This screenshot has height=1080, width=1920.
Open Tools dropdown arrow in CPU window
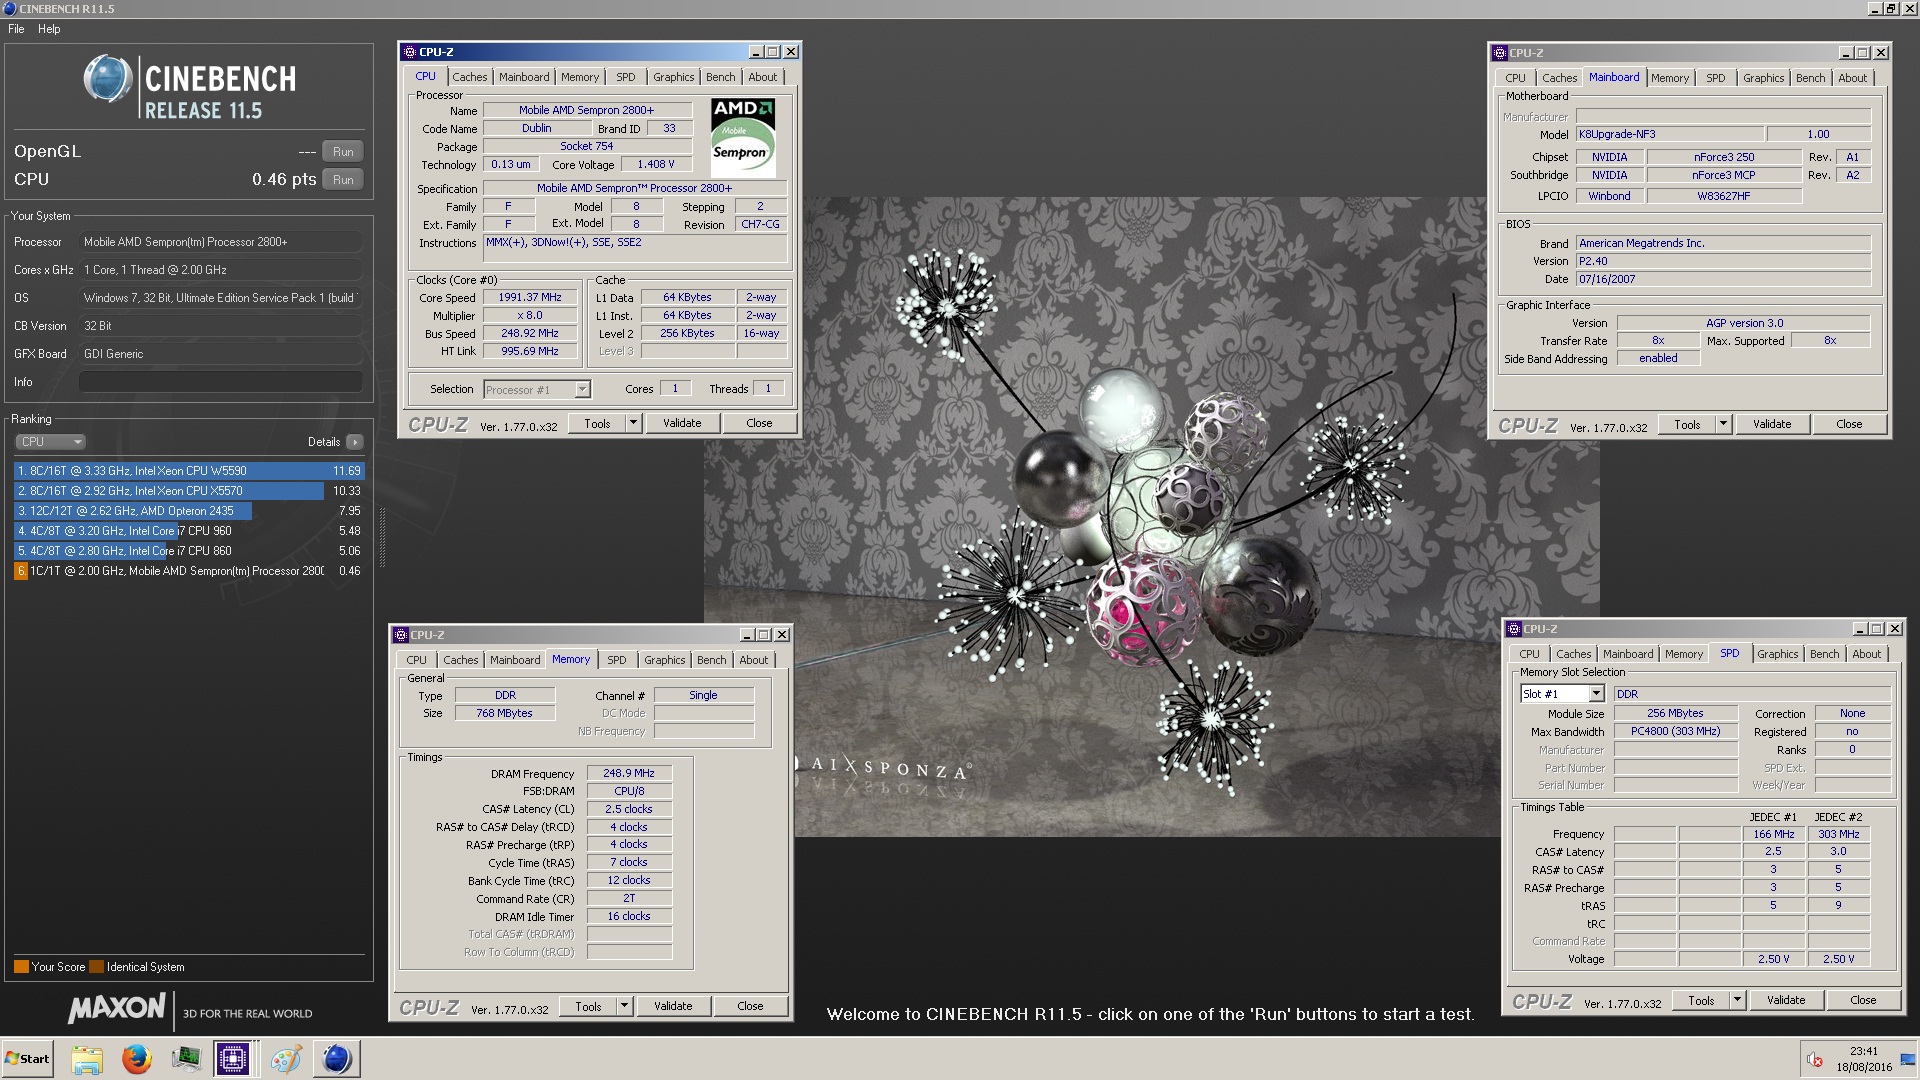(x=633, y=424)
